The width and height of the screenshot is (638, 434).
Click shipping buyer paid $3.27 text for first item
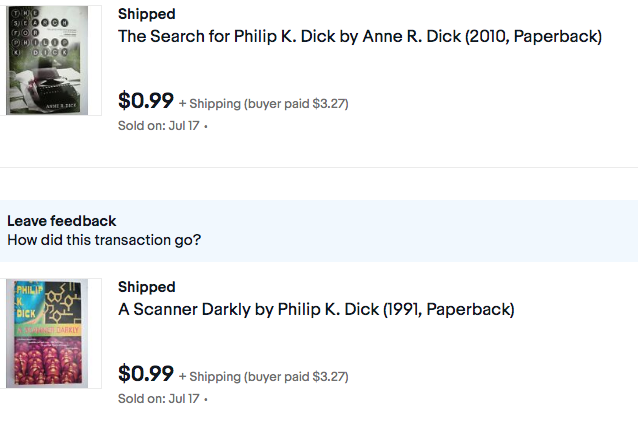[264, 104]
